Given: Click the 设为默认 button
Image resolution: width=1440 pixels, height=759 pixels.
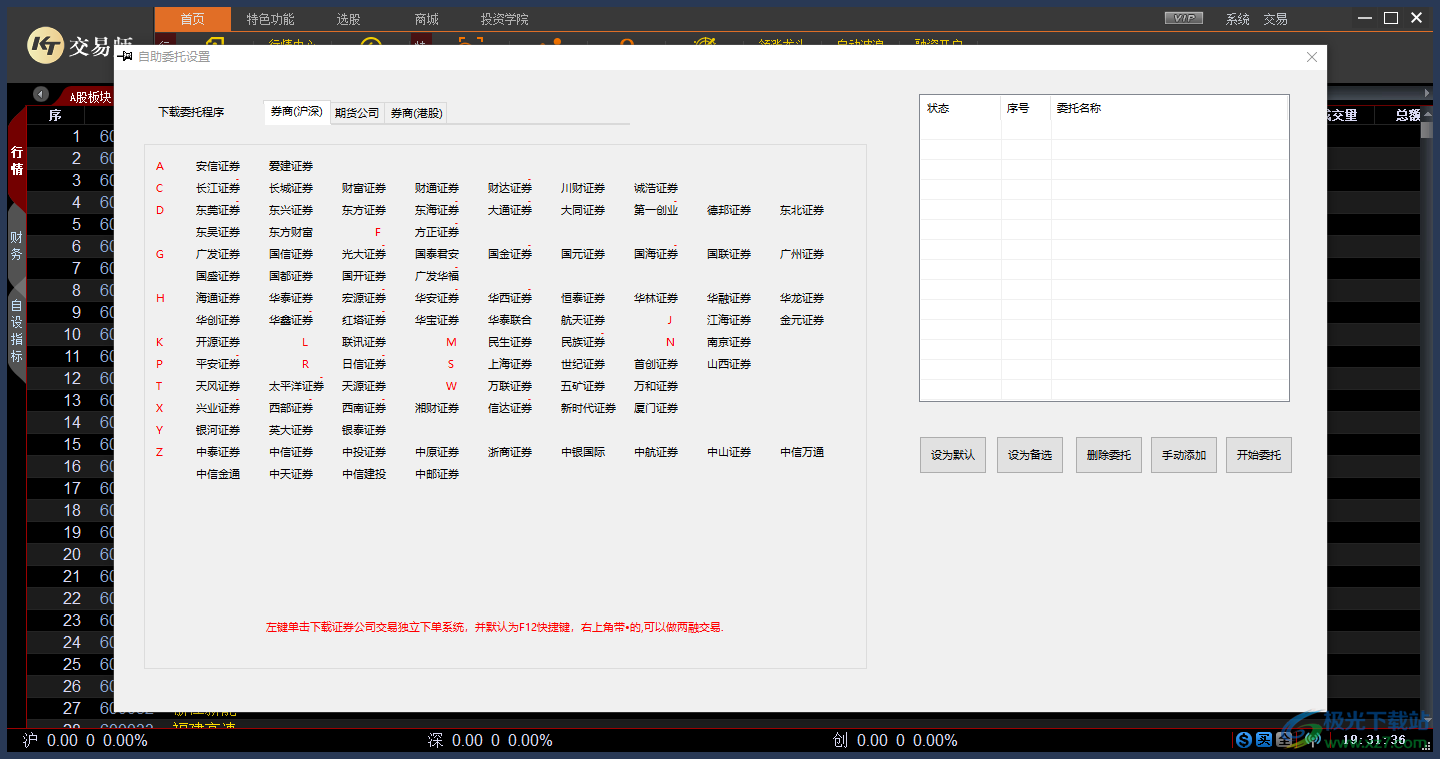Looking at the screenshot, I should (x=954, y=455).
